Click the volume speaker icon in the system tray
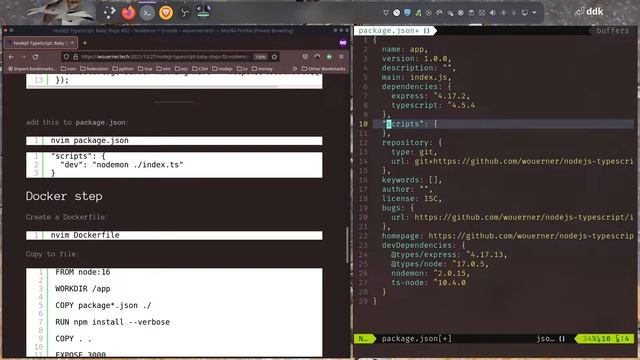The width and height of the screenshot is (640, 360). [493, 13]
